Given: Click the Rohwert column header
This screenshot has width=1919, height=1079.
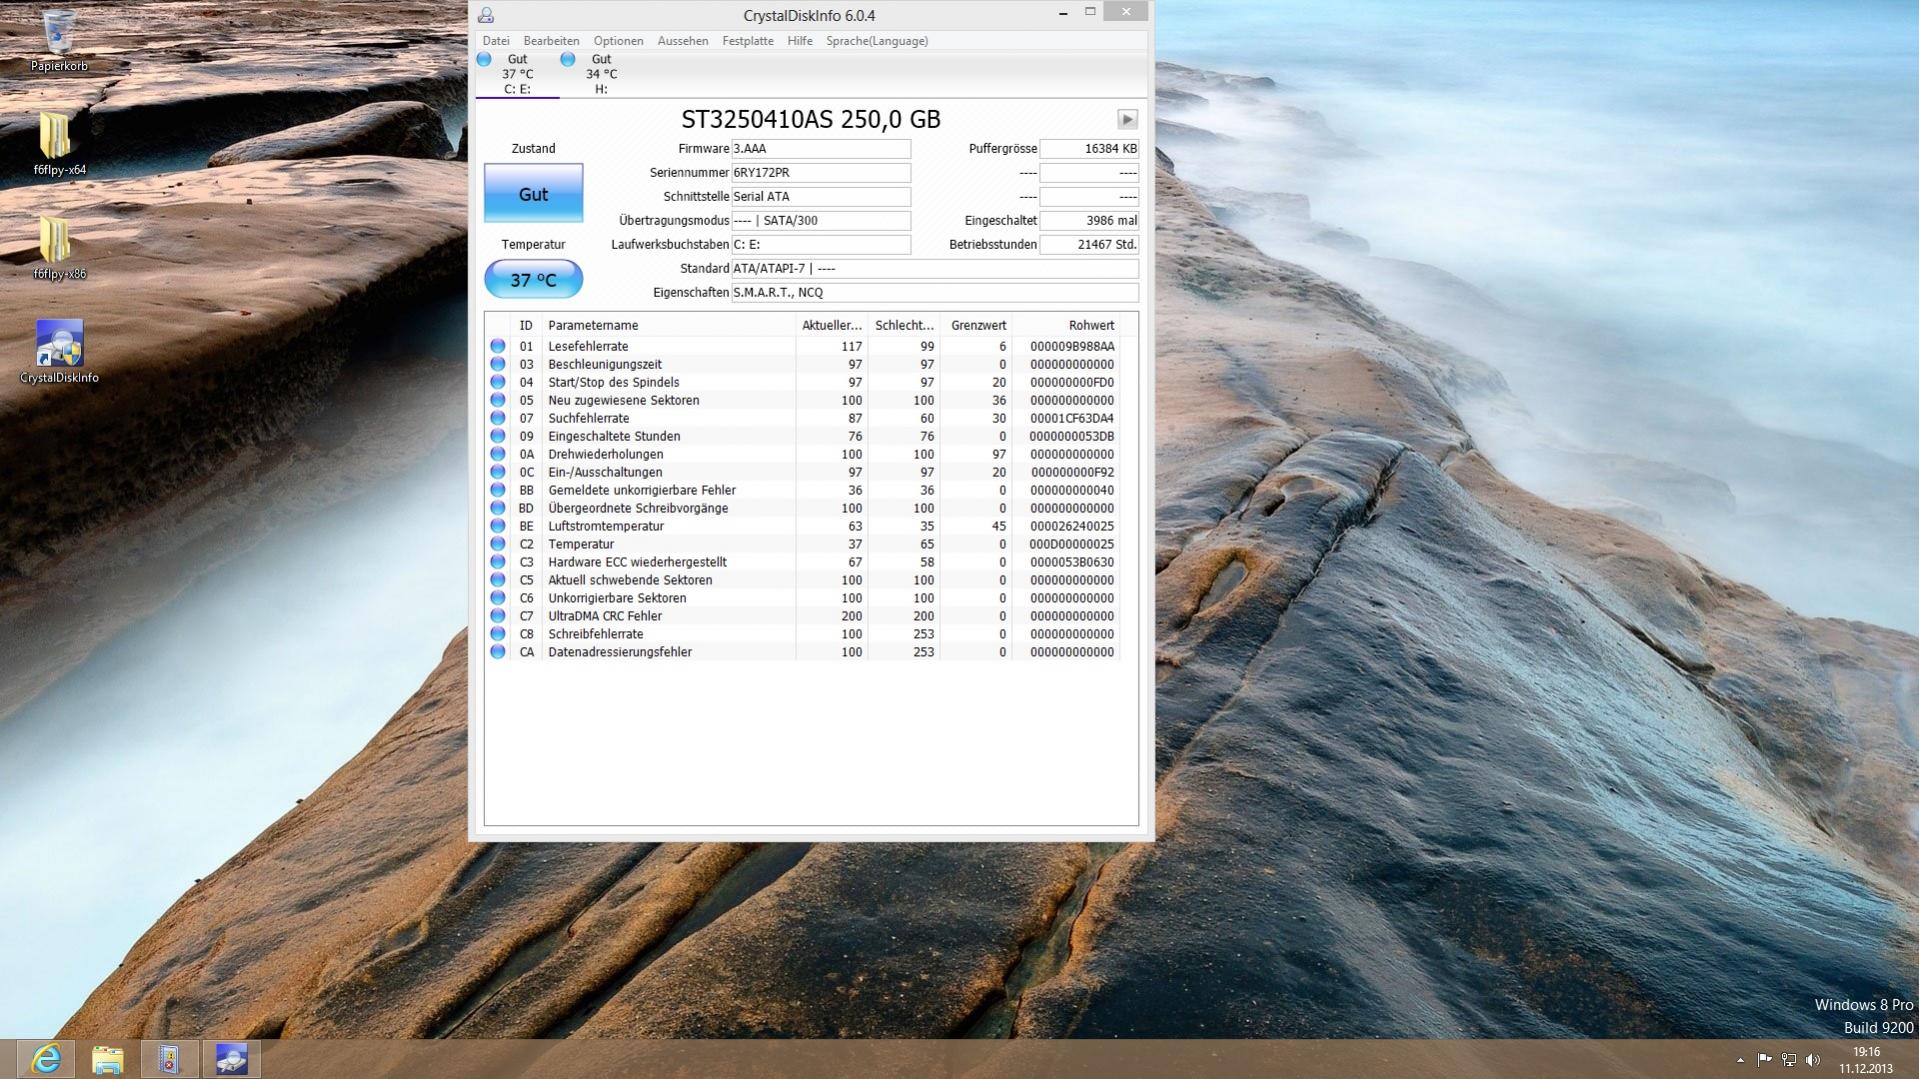Looking at the screenshot, I should (x=1066, y=325).
